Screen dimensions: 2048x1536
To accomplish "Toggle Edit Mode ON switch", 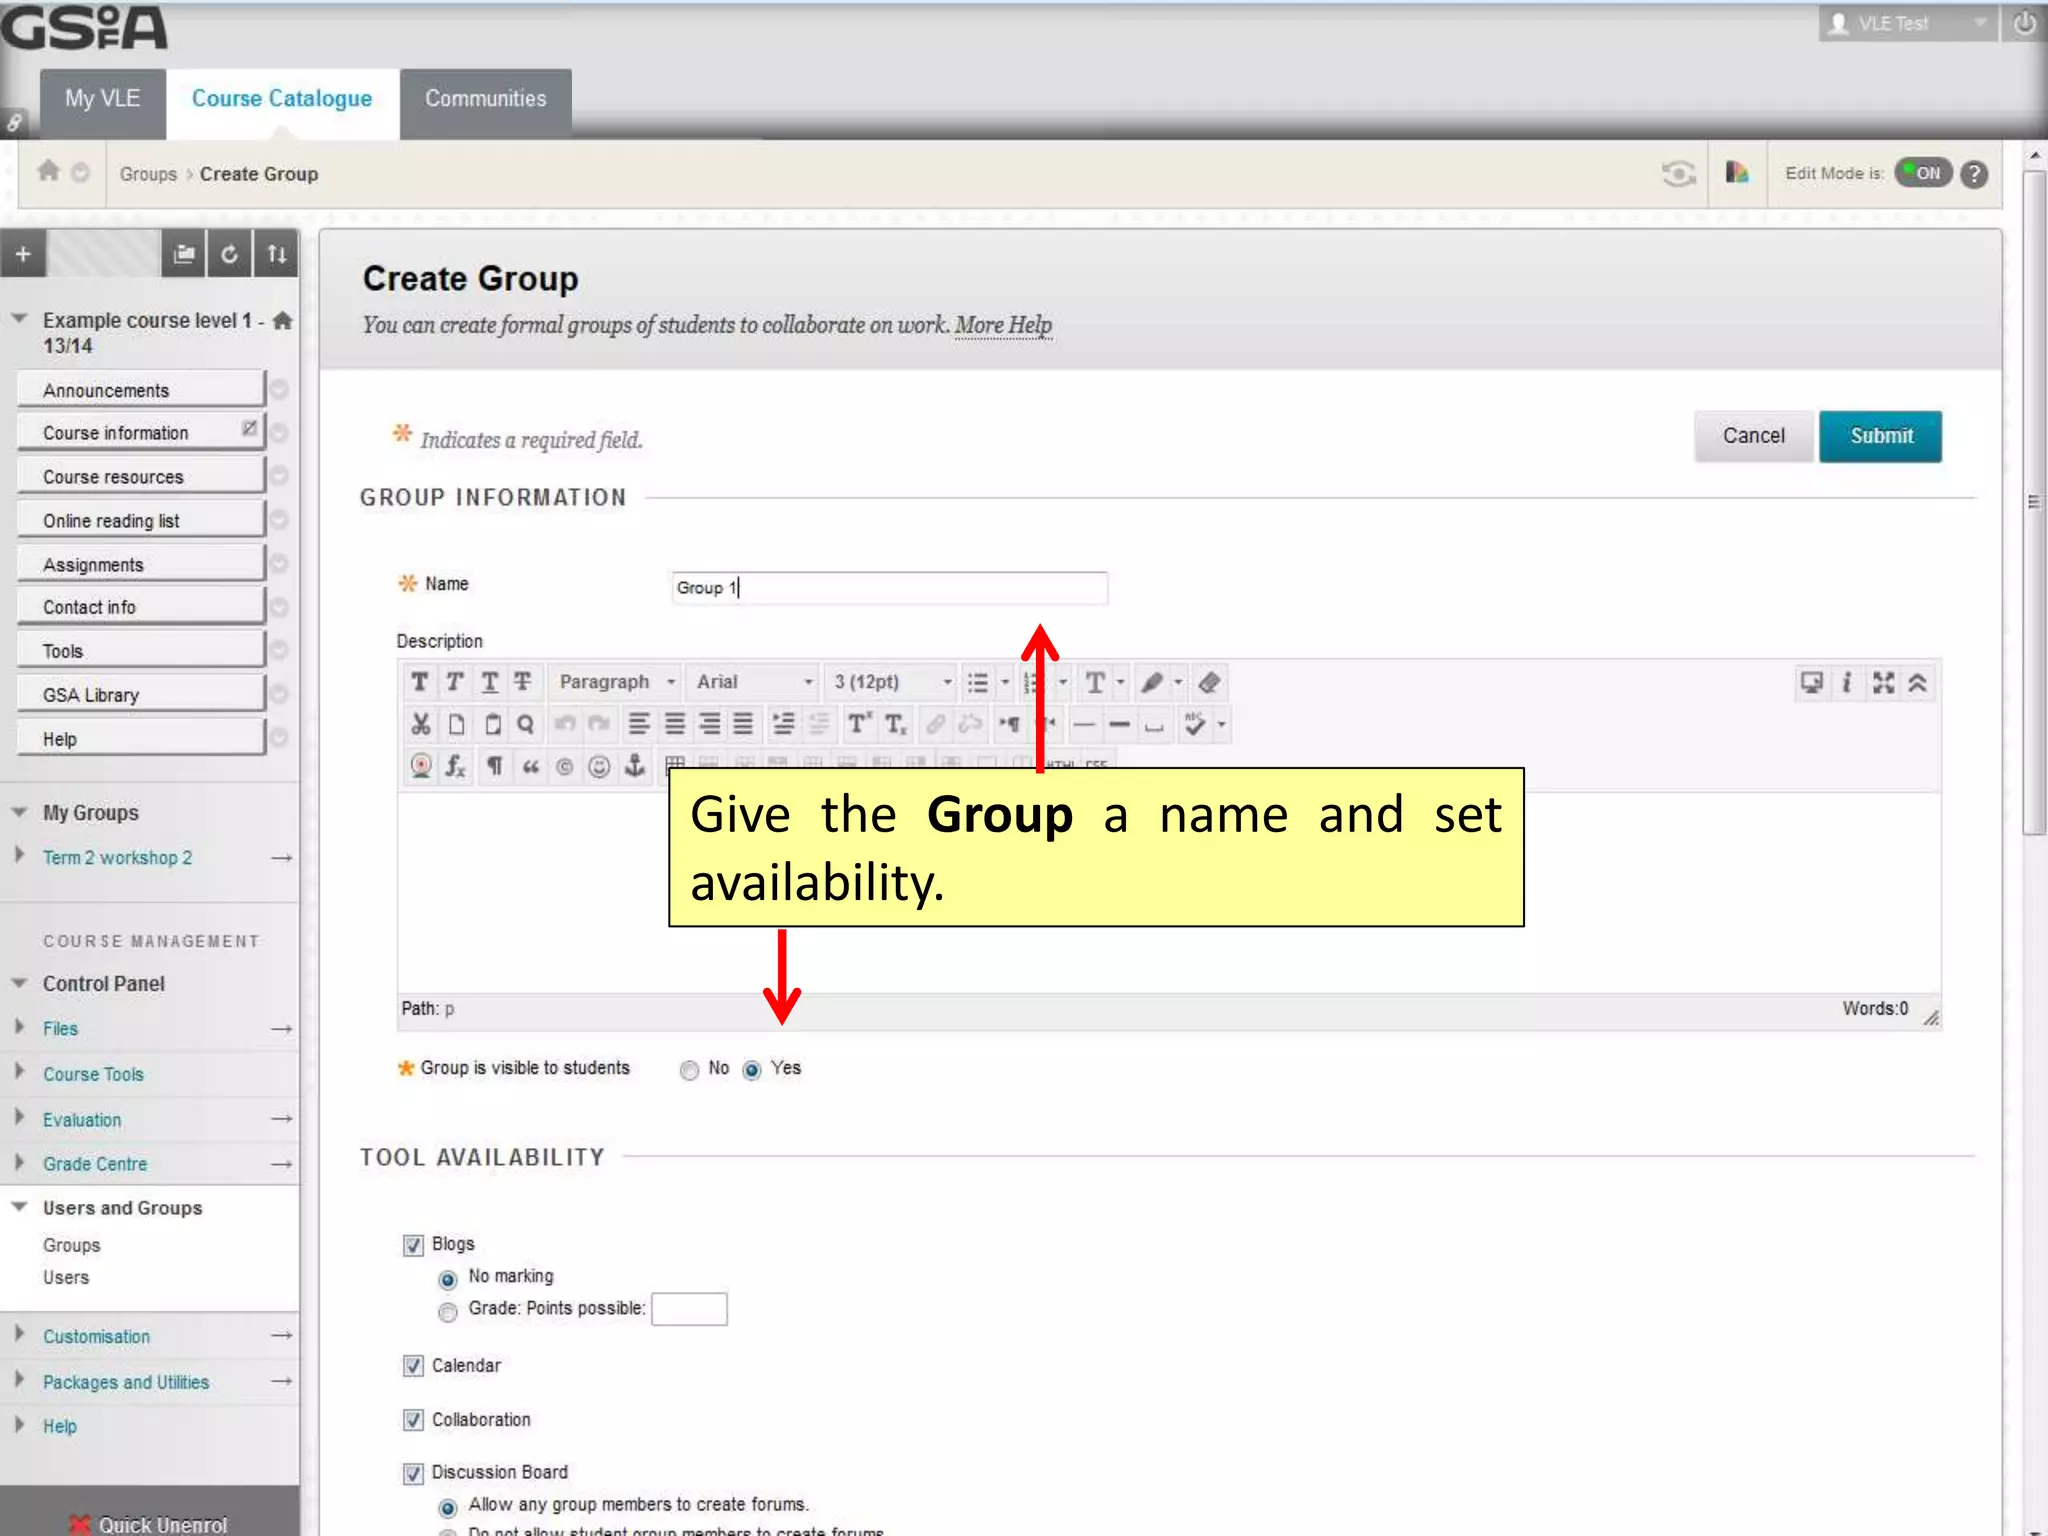I will 1923,173.
